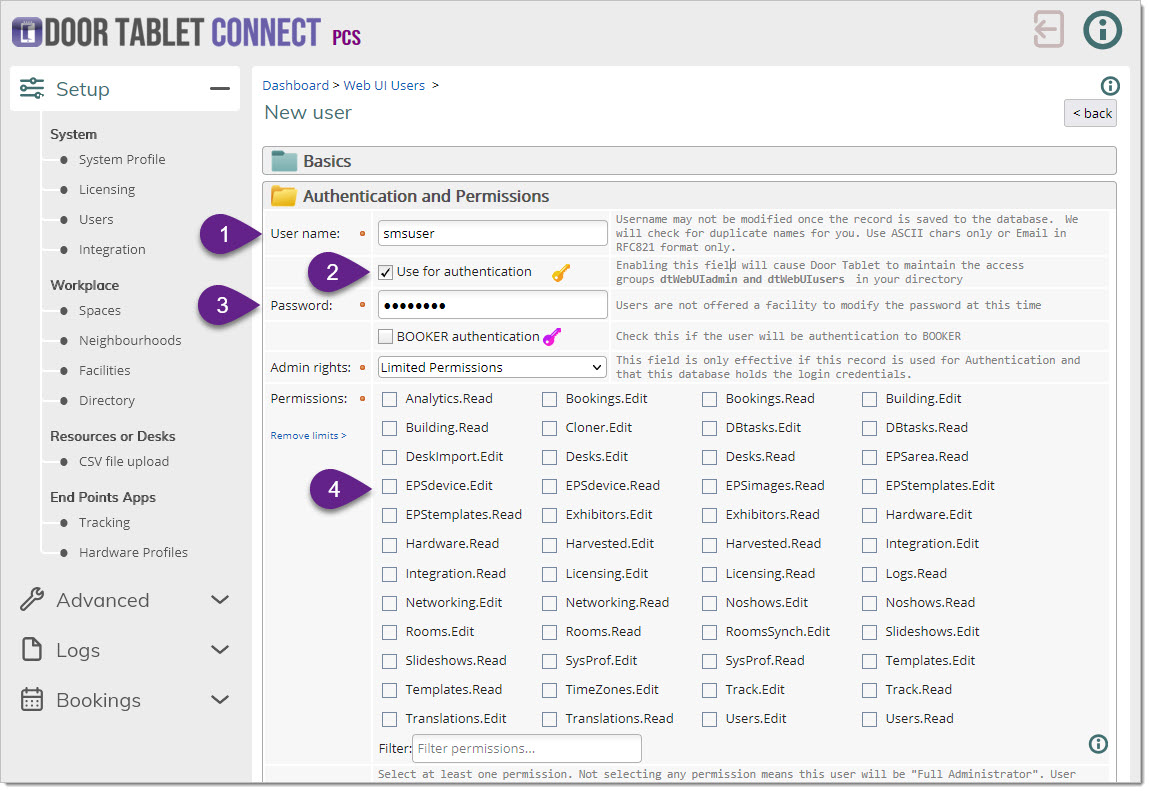Click the logout icon in the header
1149x791 pixels.
(x=1048, y=29)
